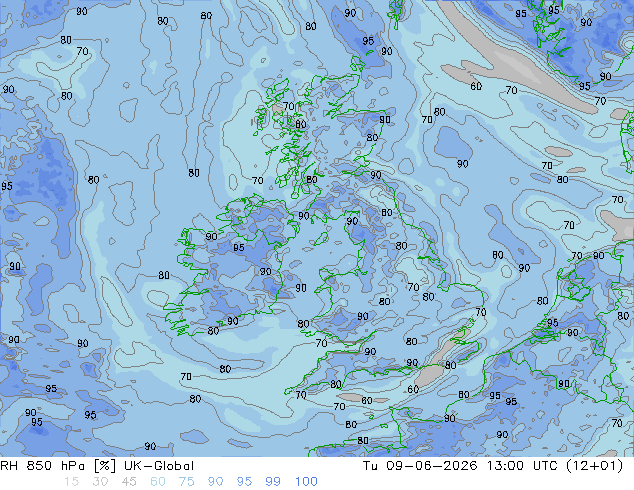This screenshot has width=634, height=490.
Task: Click the legend value 15
Action: [71, 482]
